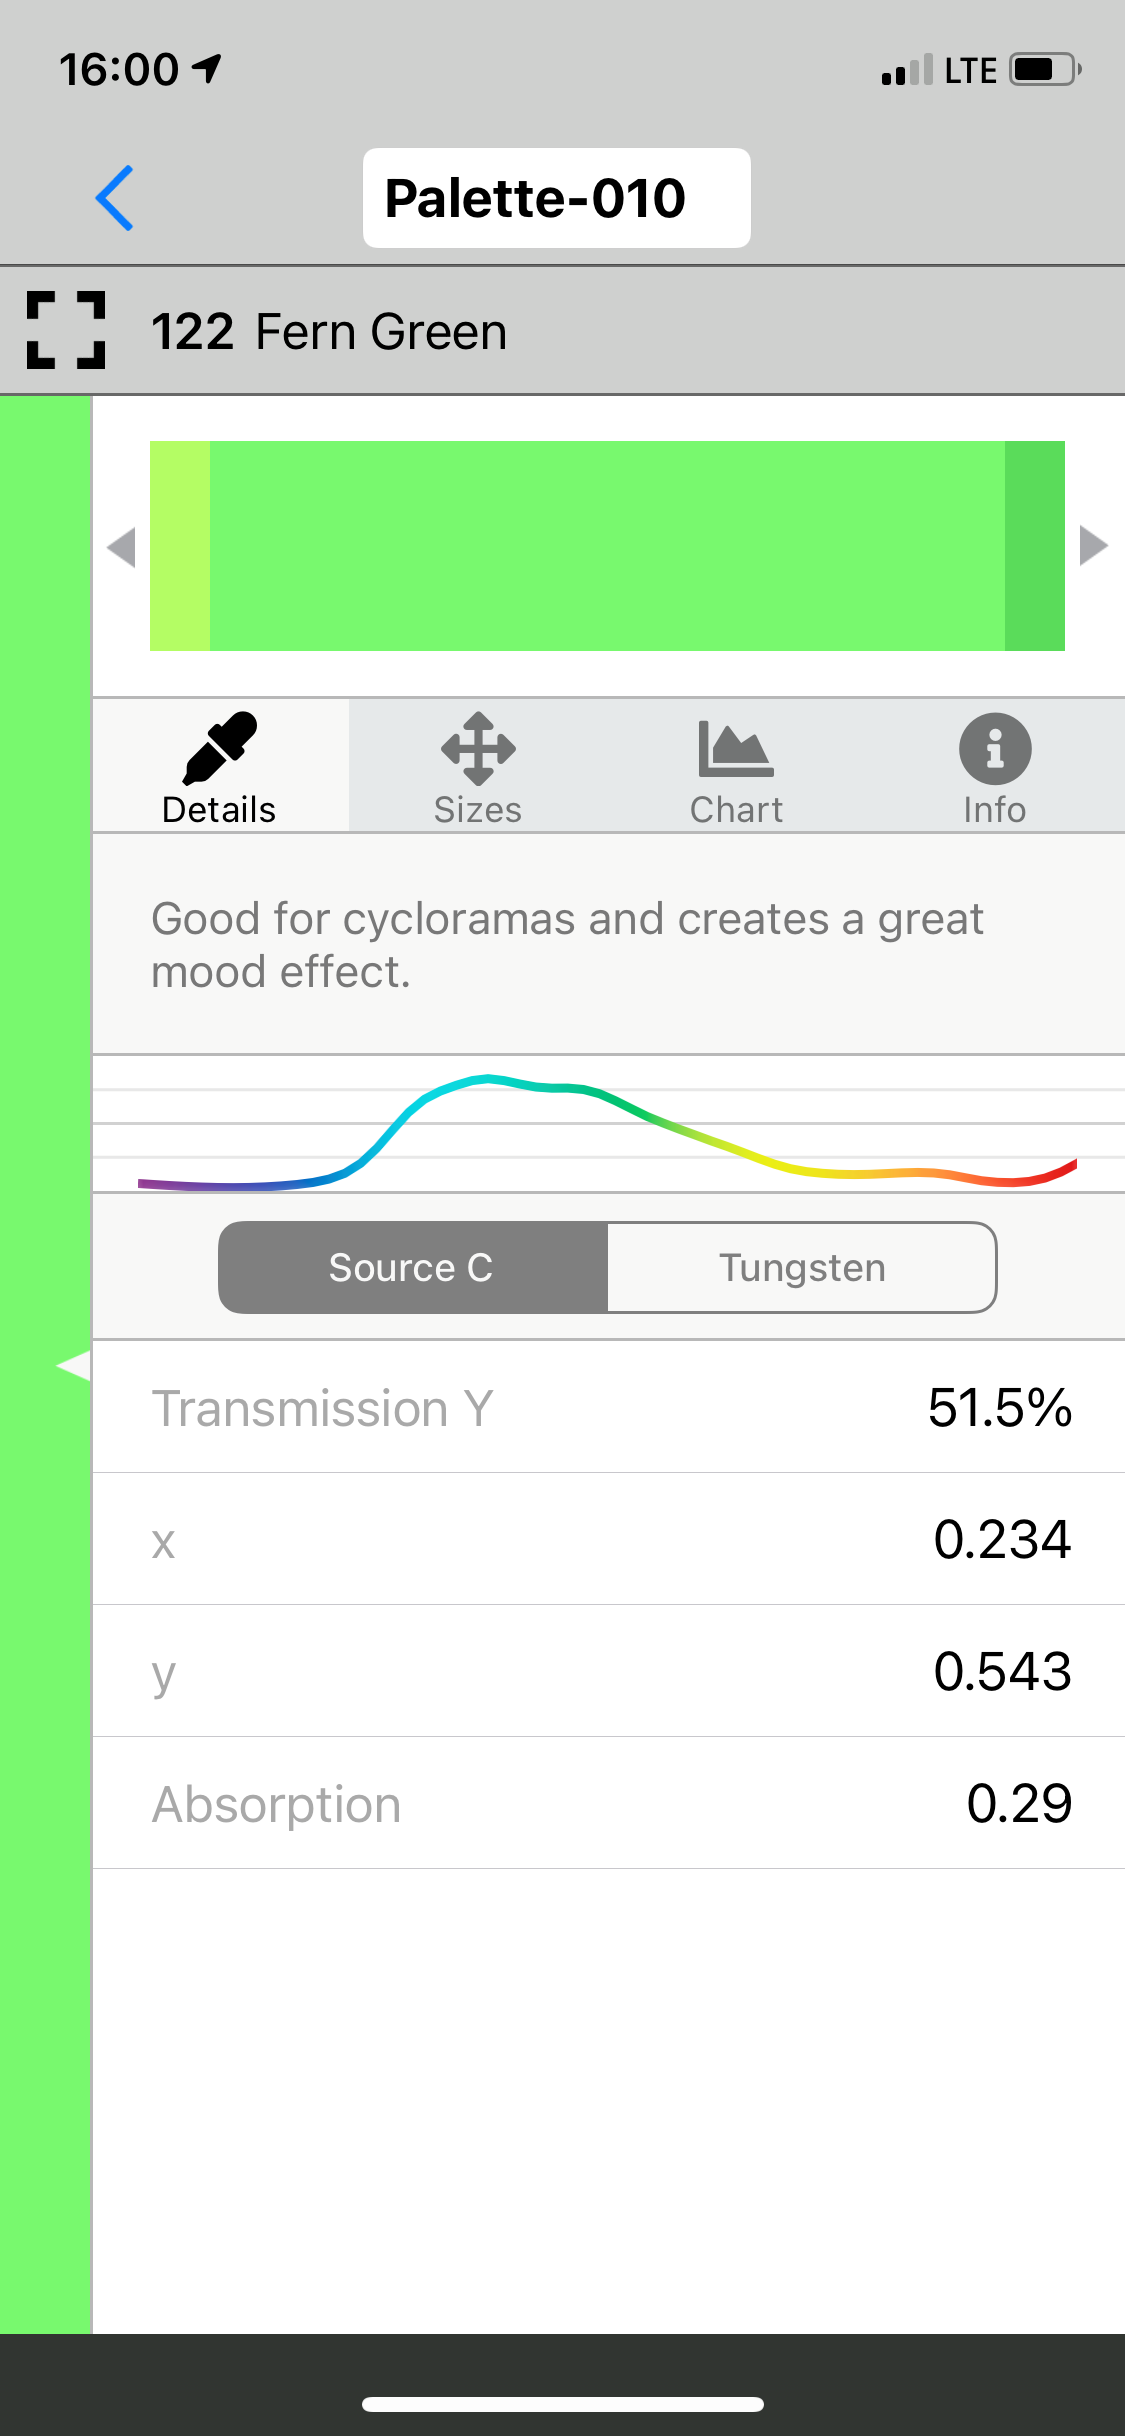Tap the blue back chevron
This screenshot has height=2436, width=1125.
coord(115,198)
